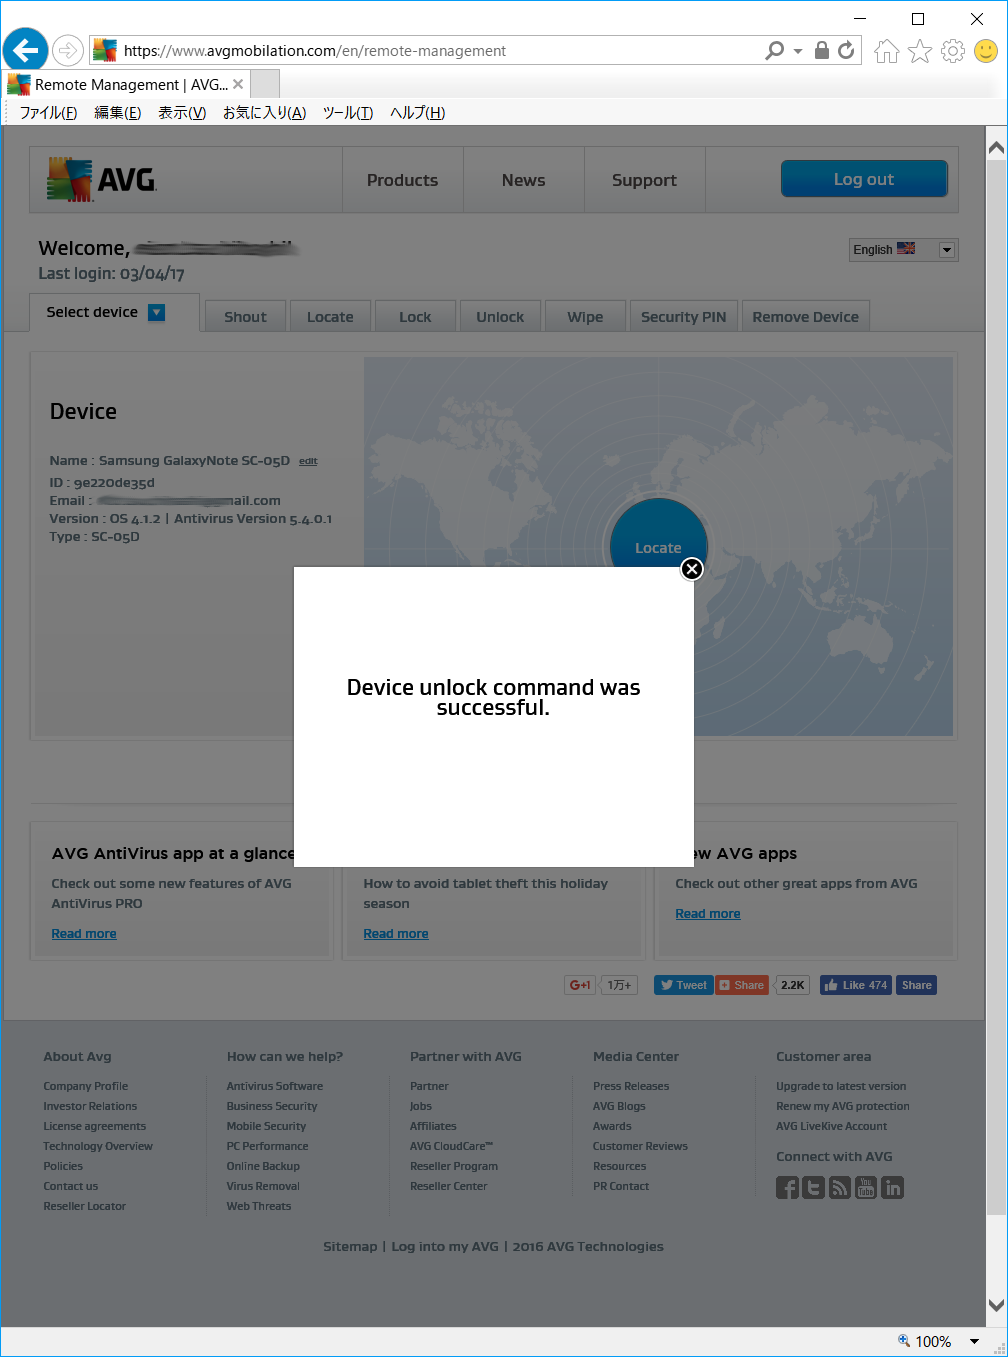Select the Unlock tab

click(x=500, y=317)
